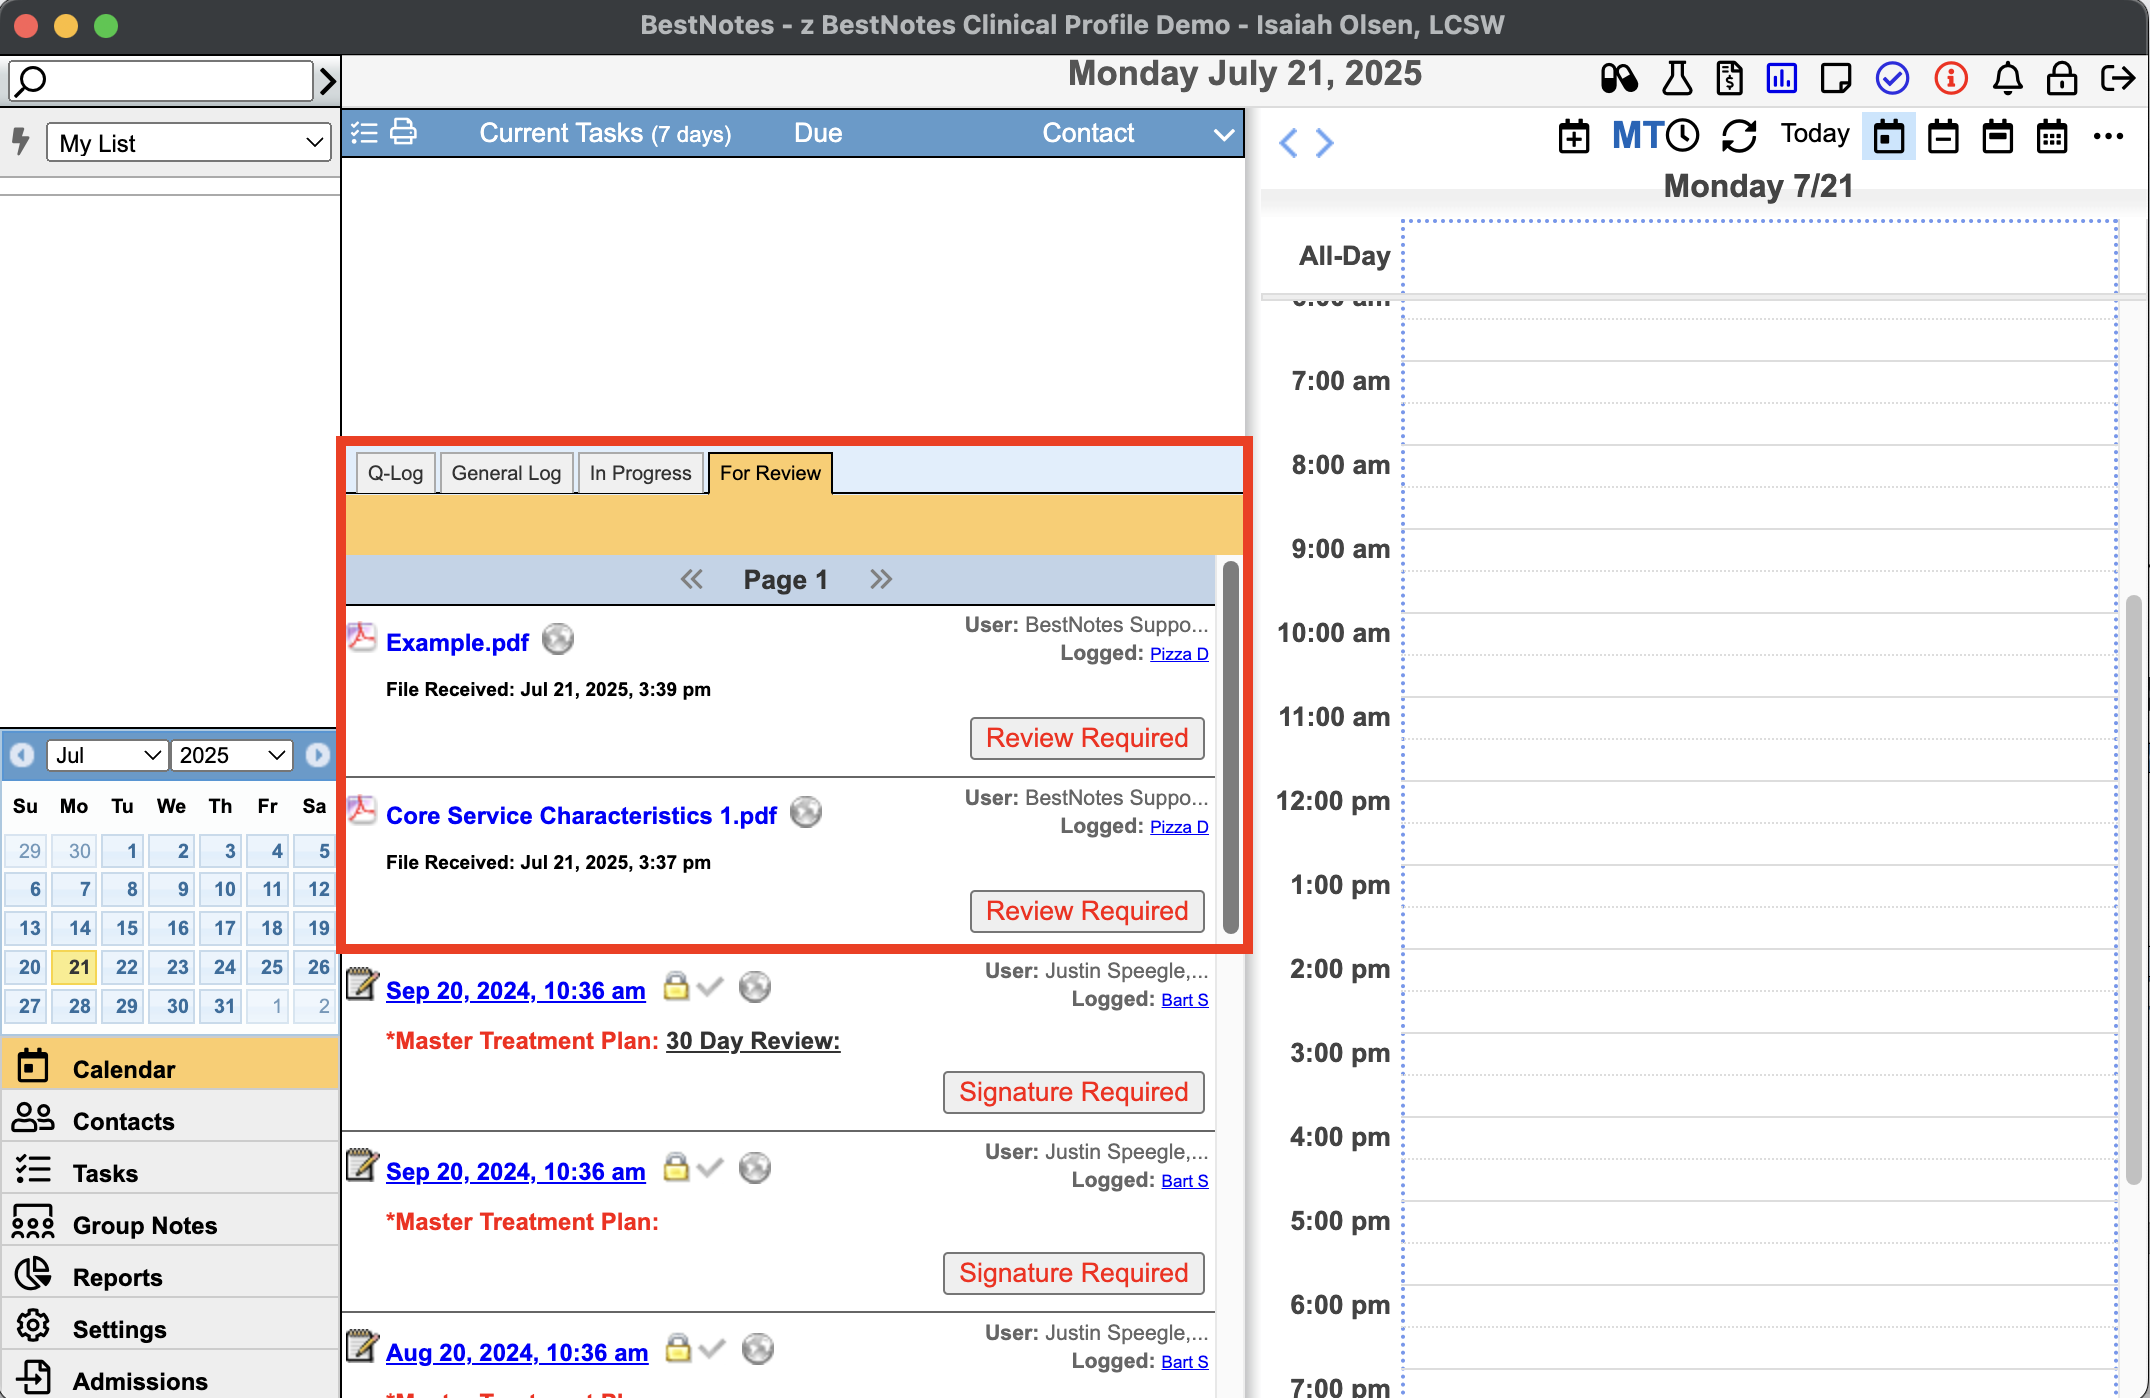The height and width of the screenshot is (1398, 2150).
Task: Open the notifications bell icon
Action: [x=2007, y=78]
